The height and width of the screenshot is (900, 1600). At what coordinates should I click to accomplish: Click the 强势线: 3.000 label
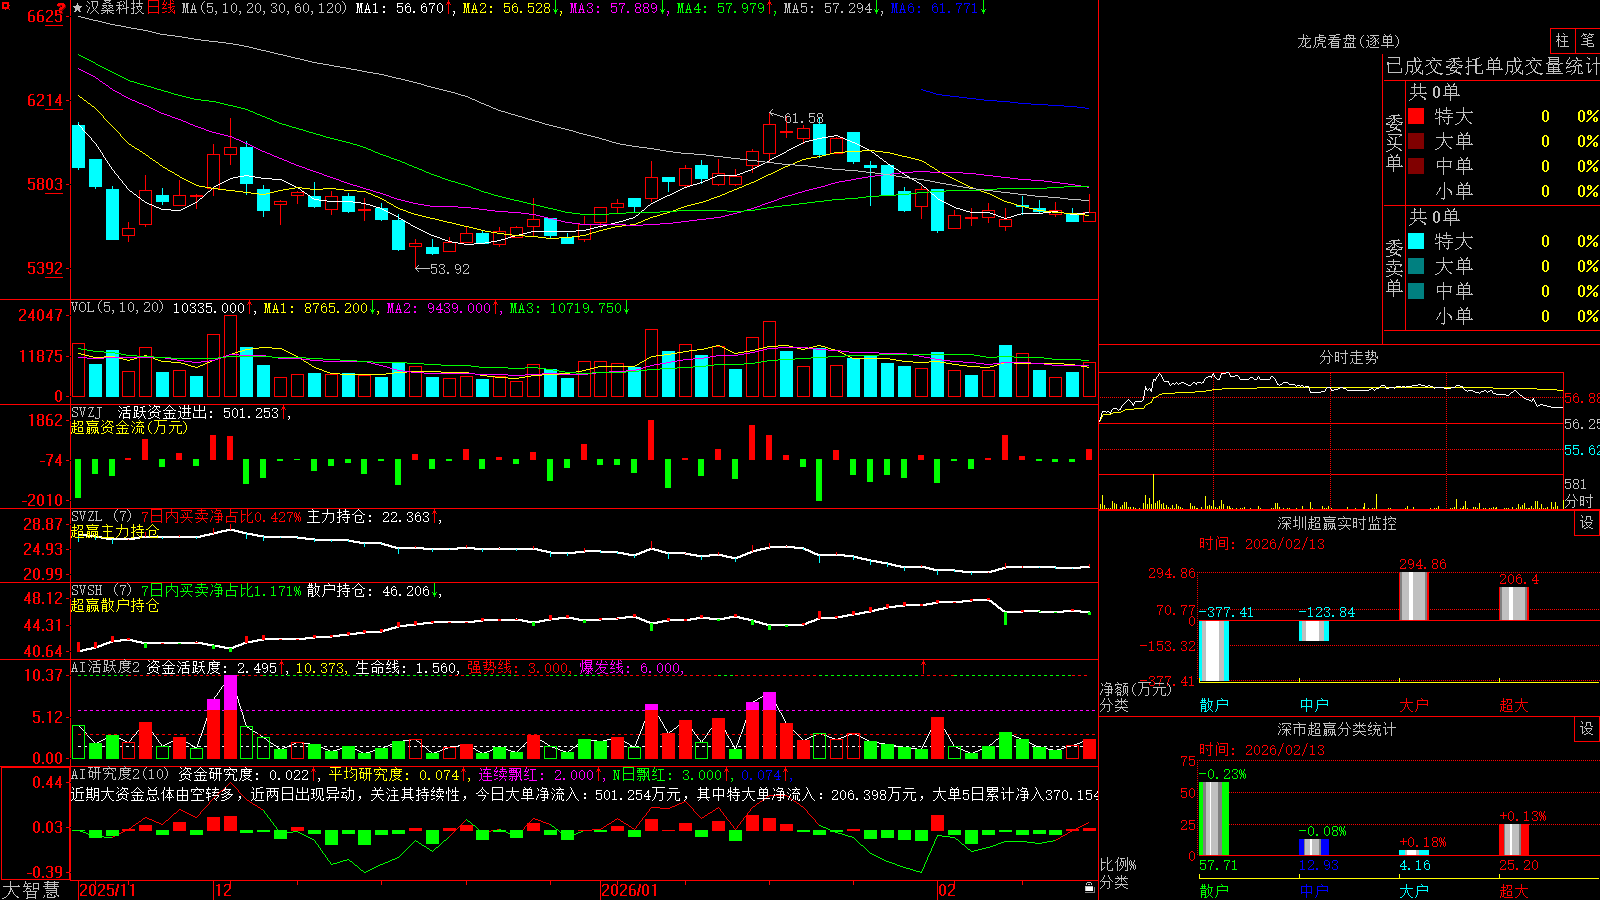click(x=519, y=668)
